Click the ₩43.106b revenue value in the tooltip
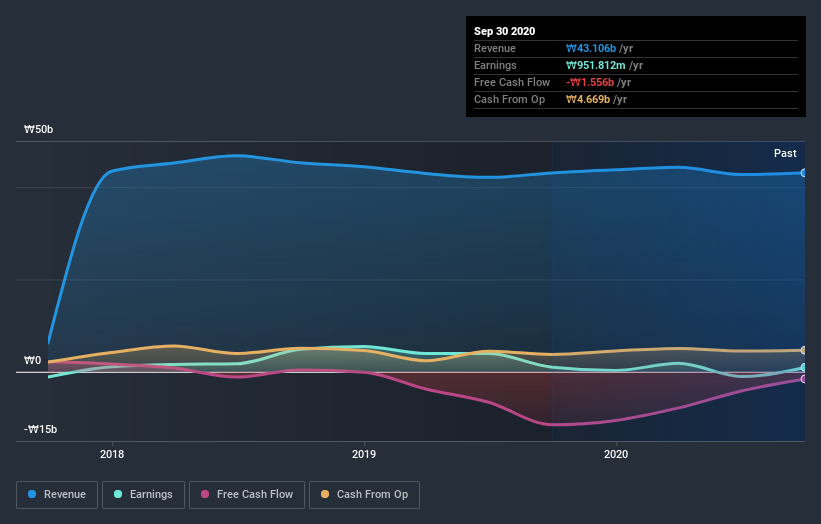The image size is (821, 524). click(x=591, y=48)
